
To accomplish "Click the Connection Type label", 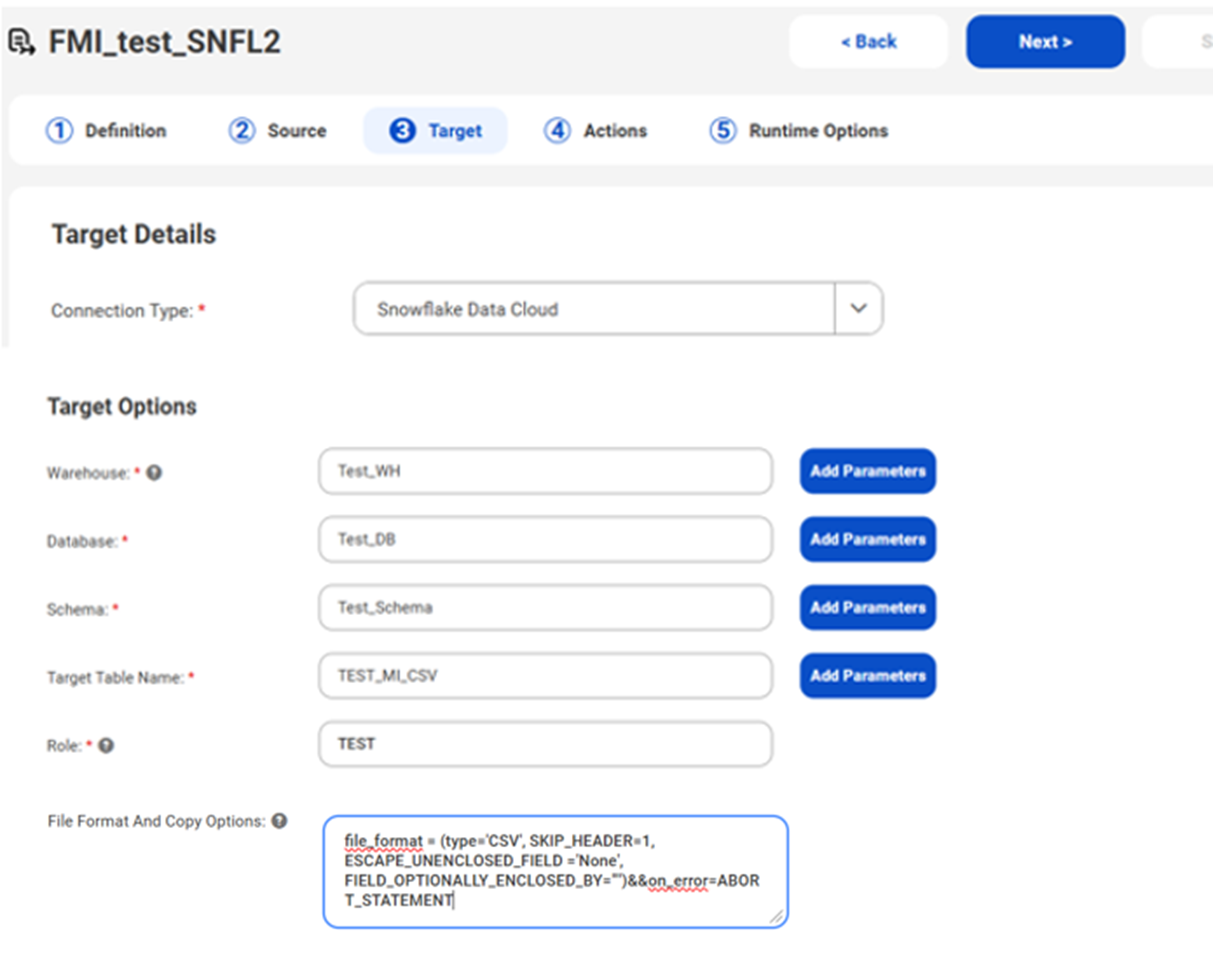I will coord(128,310).
